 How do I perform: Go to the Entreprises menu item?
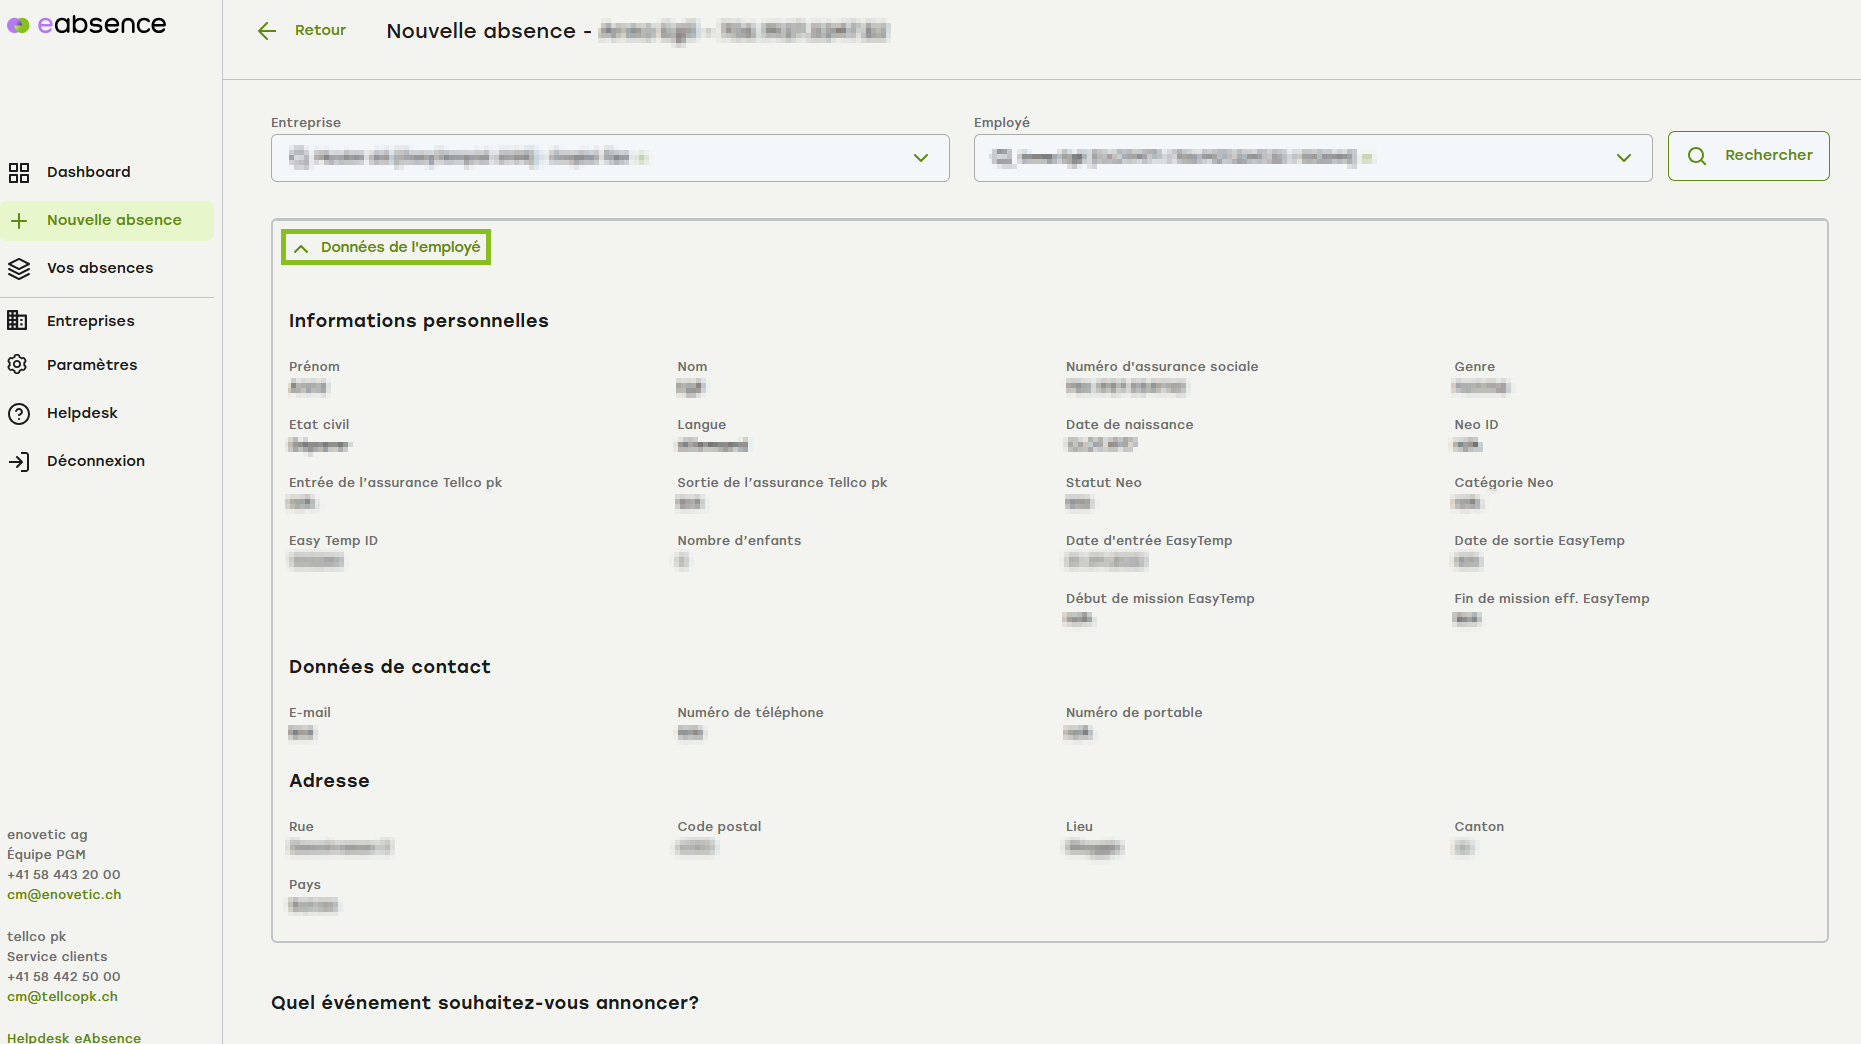coord(90,321)
